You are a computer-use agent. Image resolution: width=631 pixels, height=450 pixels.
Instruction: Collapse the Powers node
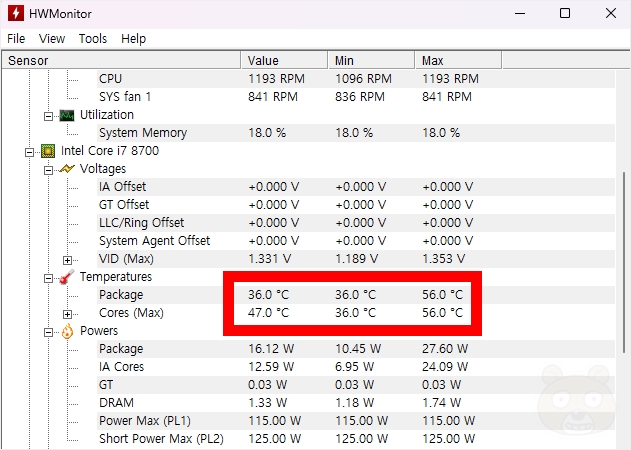pos(48,332)
